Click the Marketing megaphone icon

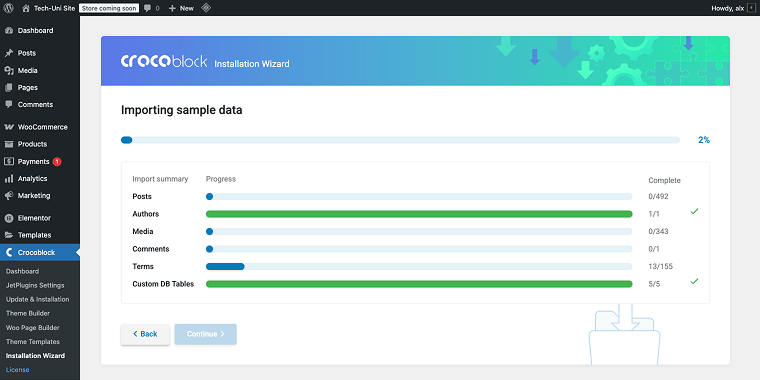click(x=9, y=196)
